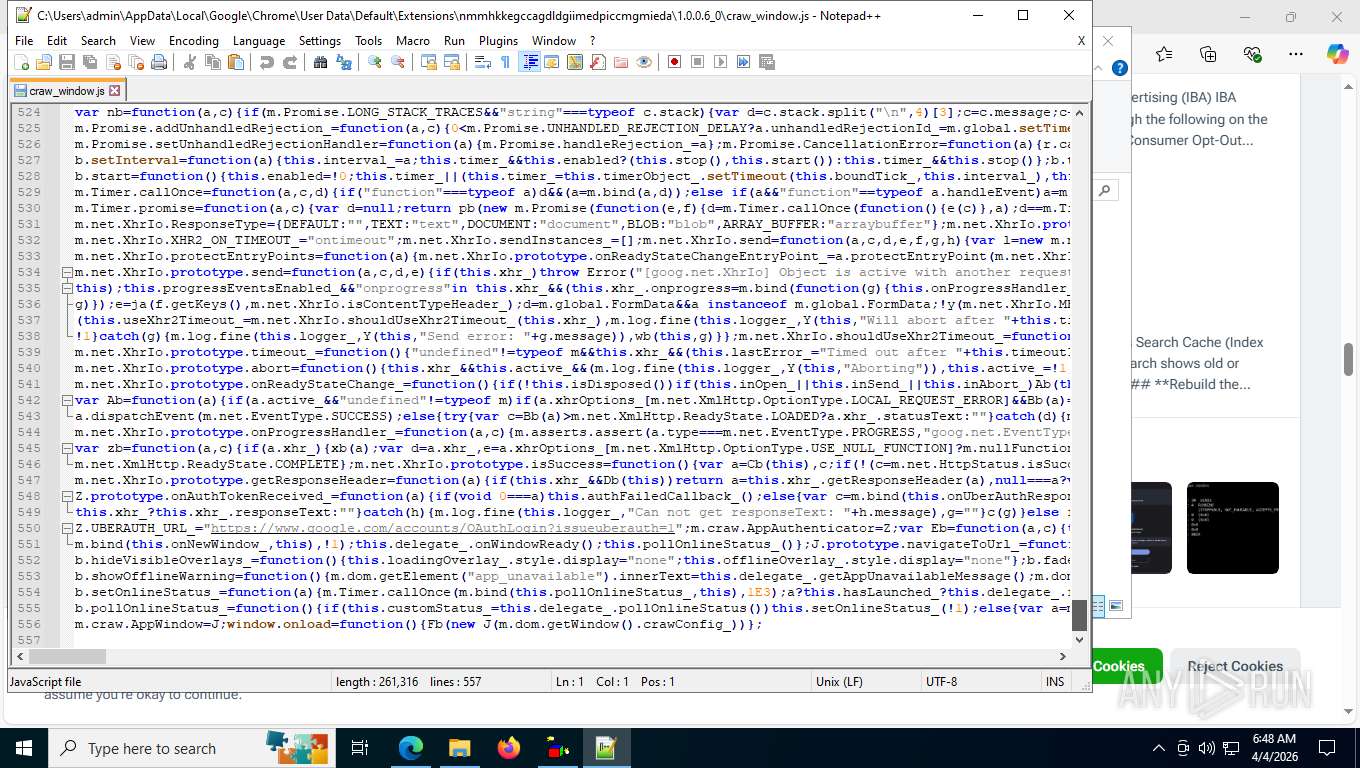Close the craw_window.js tab with red X

[x=114, y=90]
